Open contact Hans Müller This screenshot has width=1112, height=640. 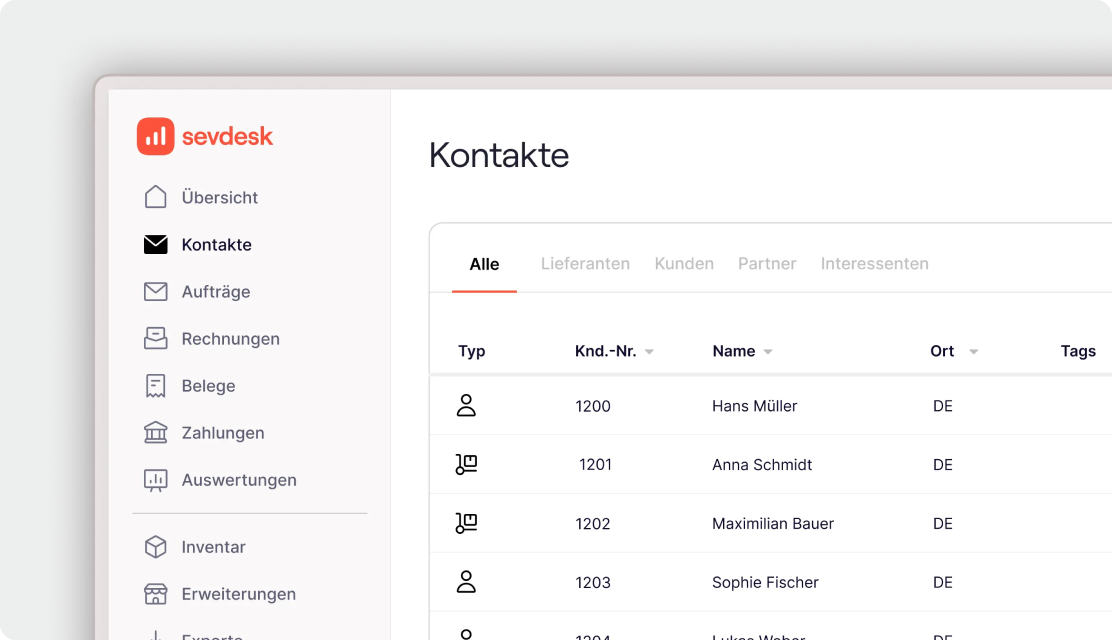pos(755,406)
